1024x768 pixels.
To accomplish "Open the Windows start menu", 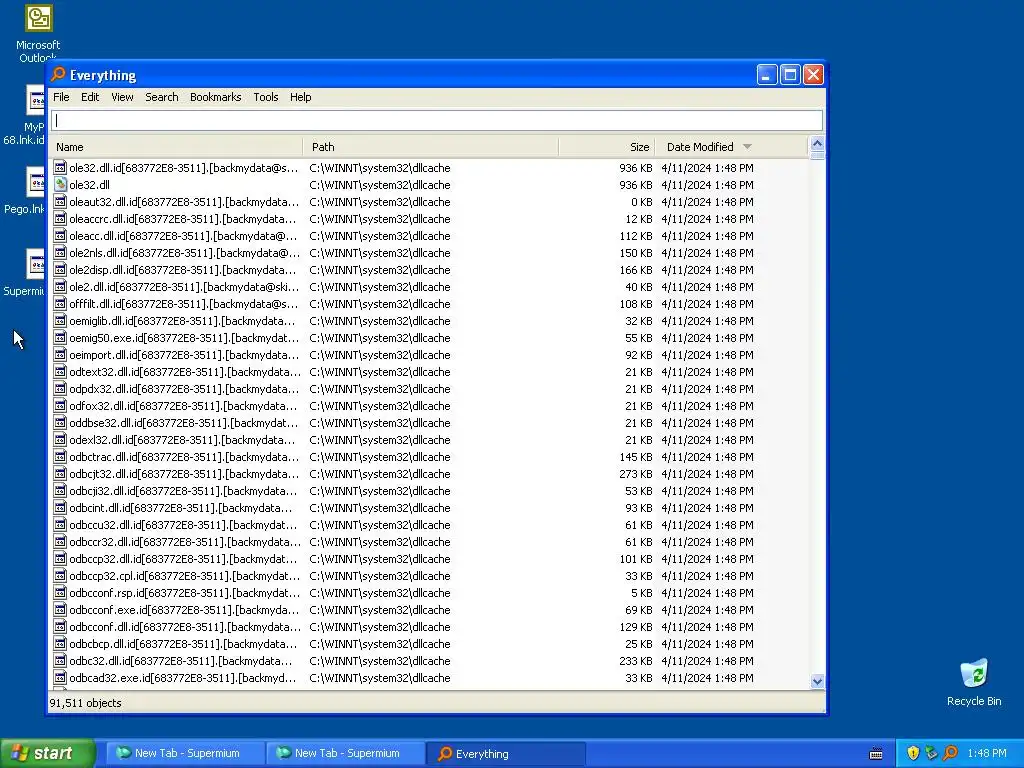I will coord(48,753).
